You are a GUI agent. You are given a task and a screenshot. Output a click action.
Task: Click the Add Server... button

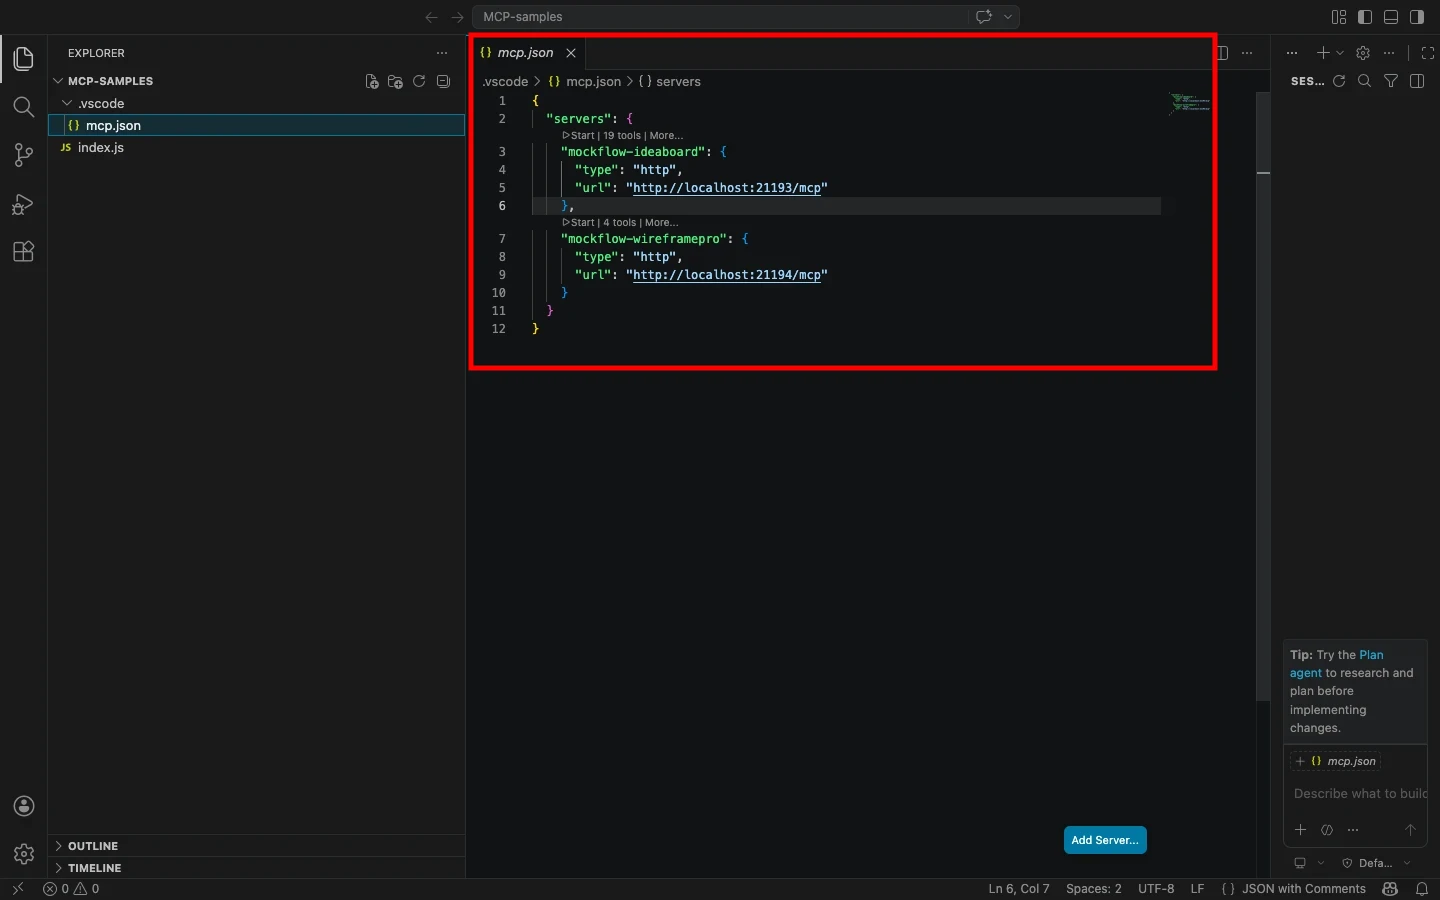pos(1105,840)
